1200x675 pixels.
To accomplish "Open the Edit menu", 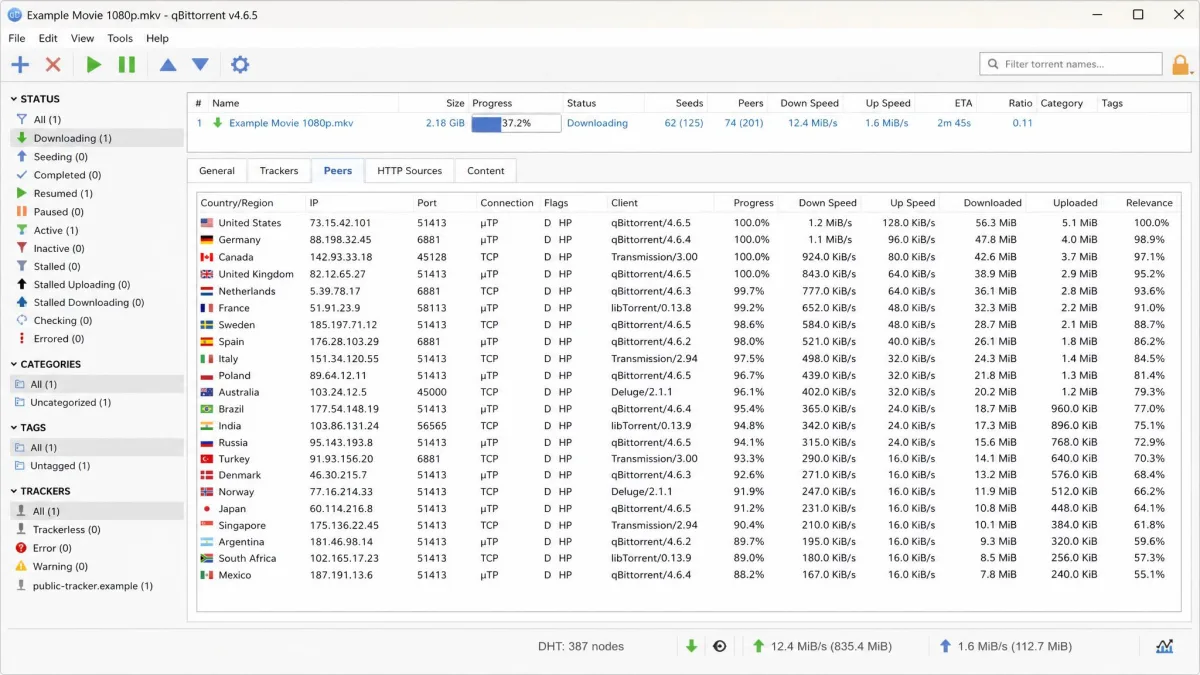I will click(48, 38).
